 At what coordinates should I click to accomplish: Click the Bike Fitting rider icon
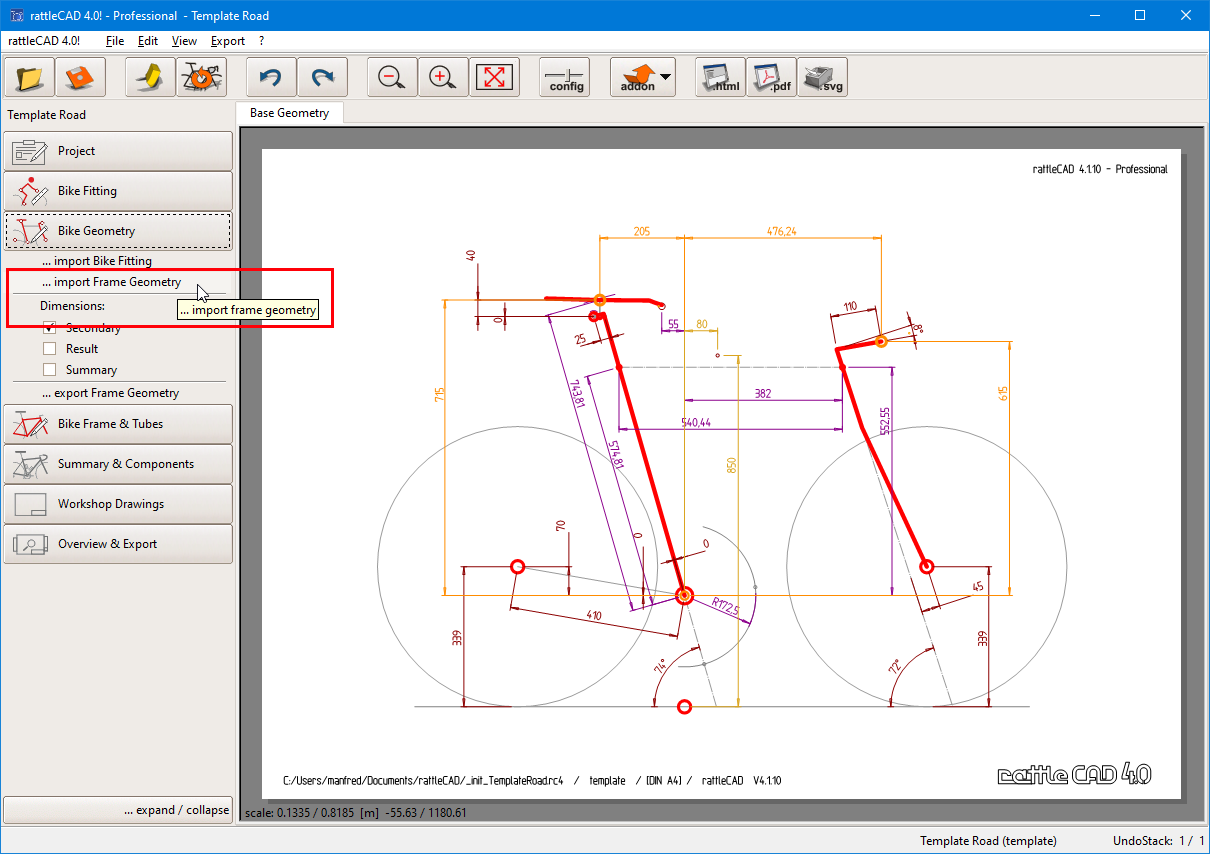(x=30, y=191)
